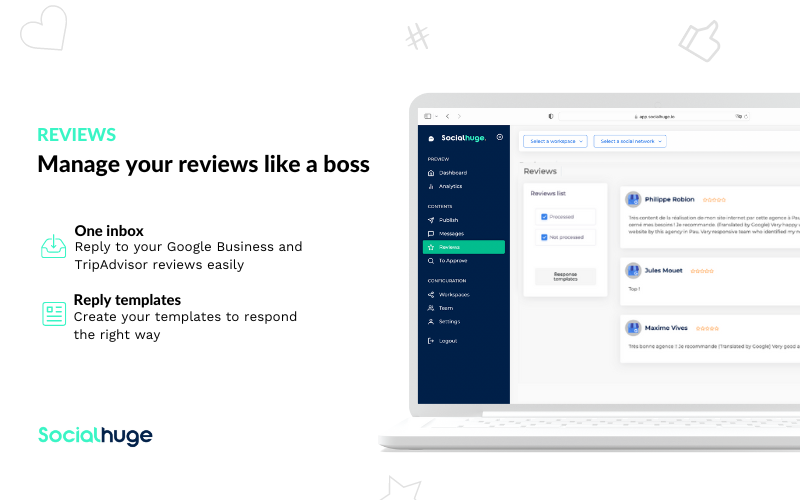Click Jules Mouet's star rating
The height and width of the screenshot is (500, 800).
tap(702, 271)
